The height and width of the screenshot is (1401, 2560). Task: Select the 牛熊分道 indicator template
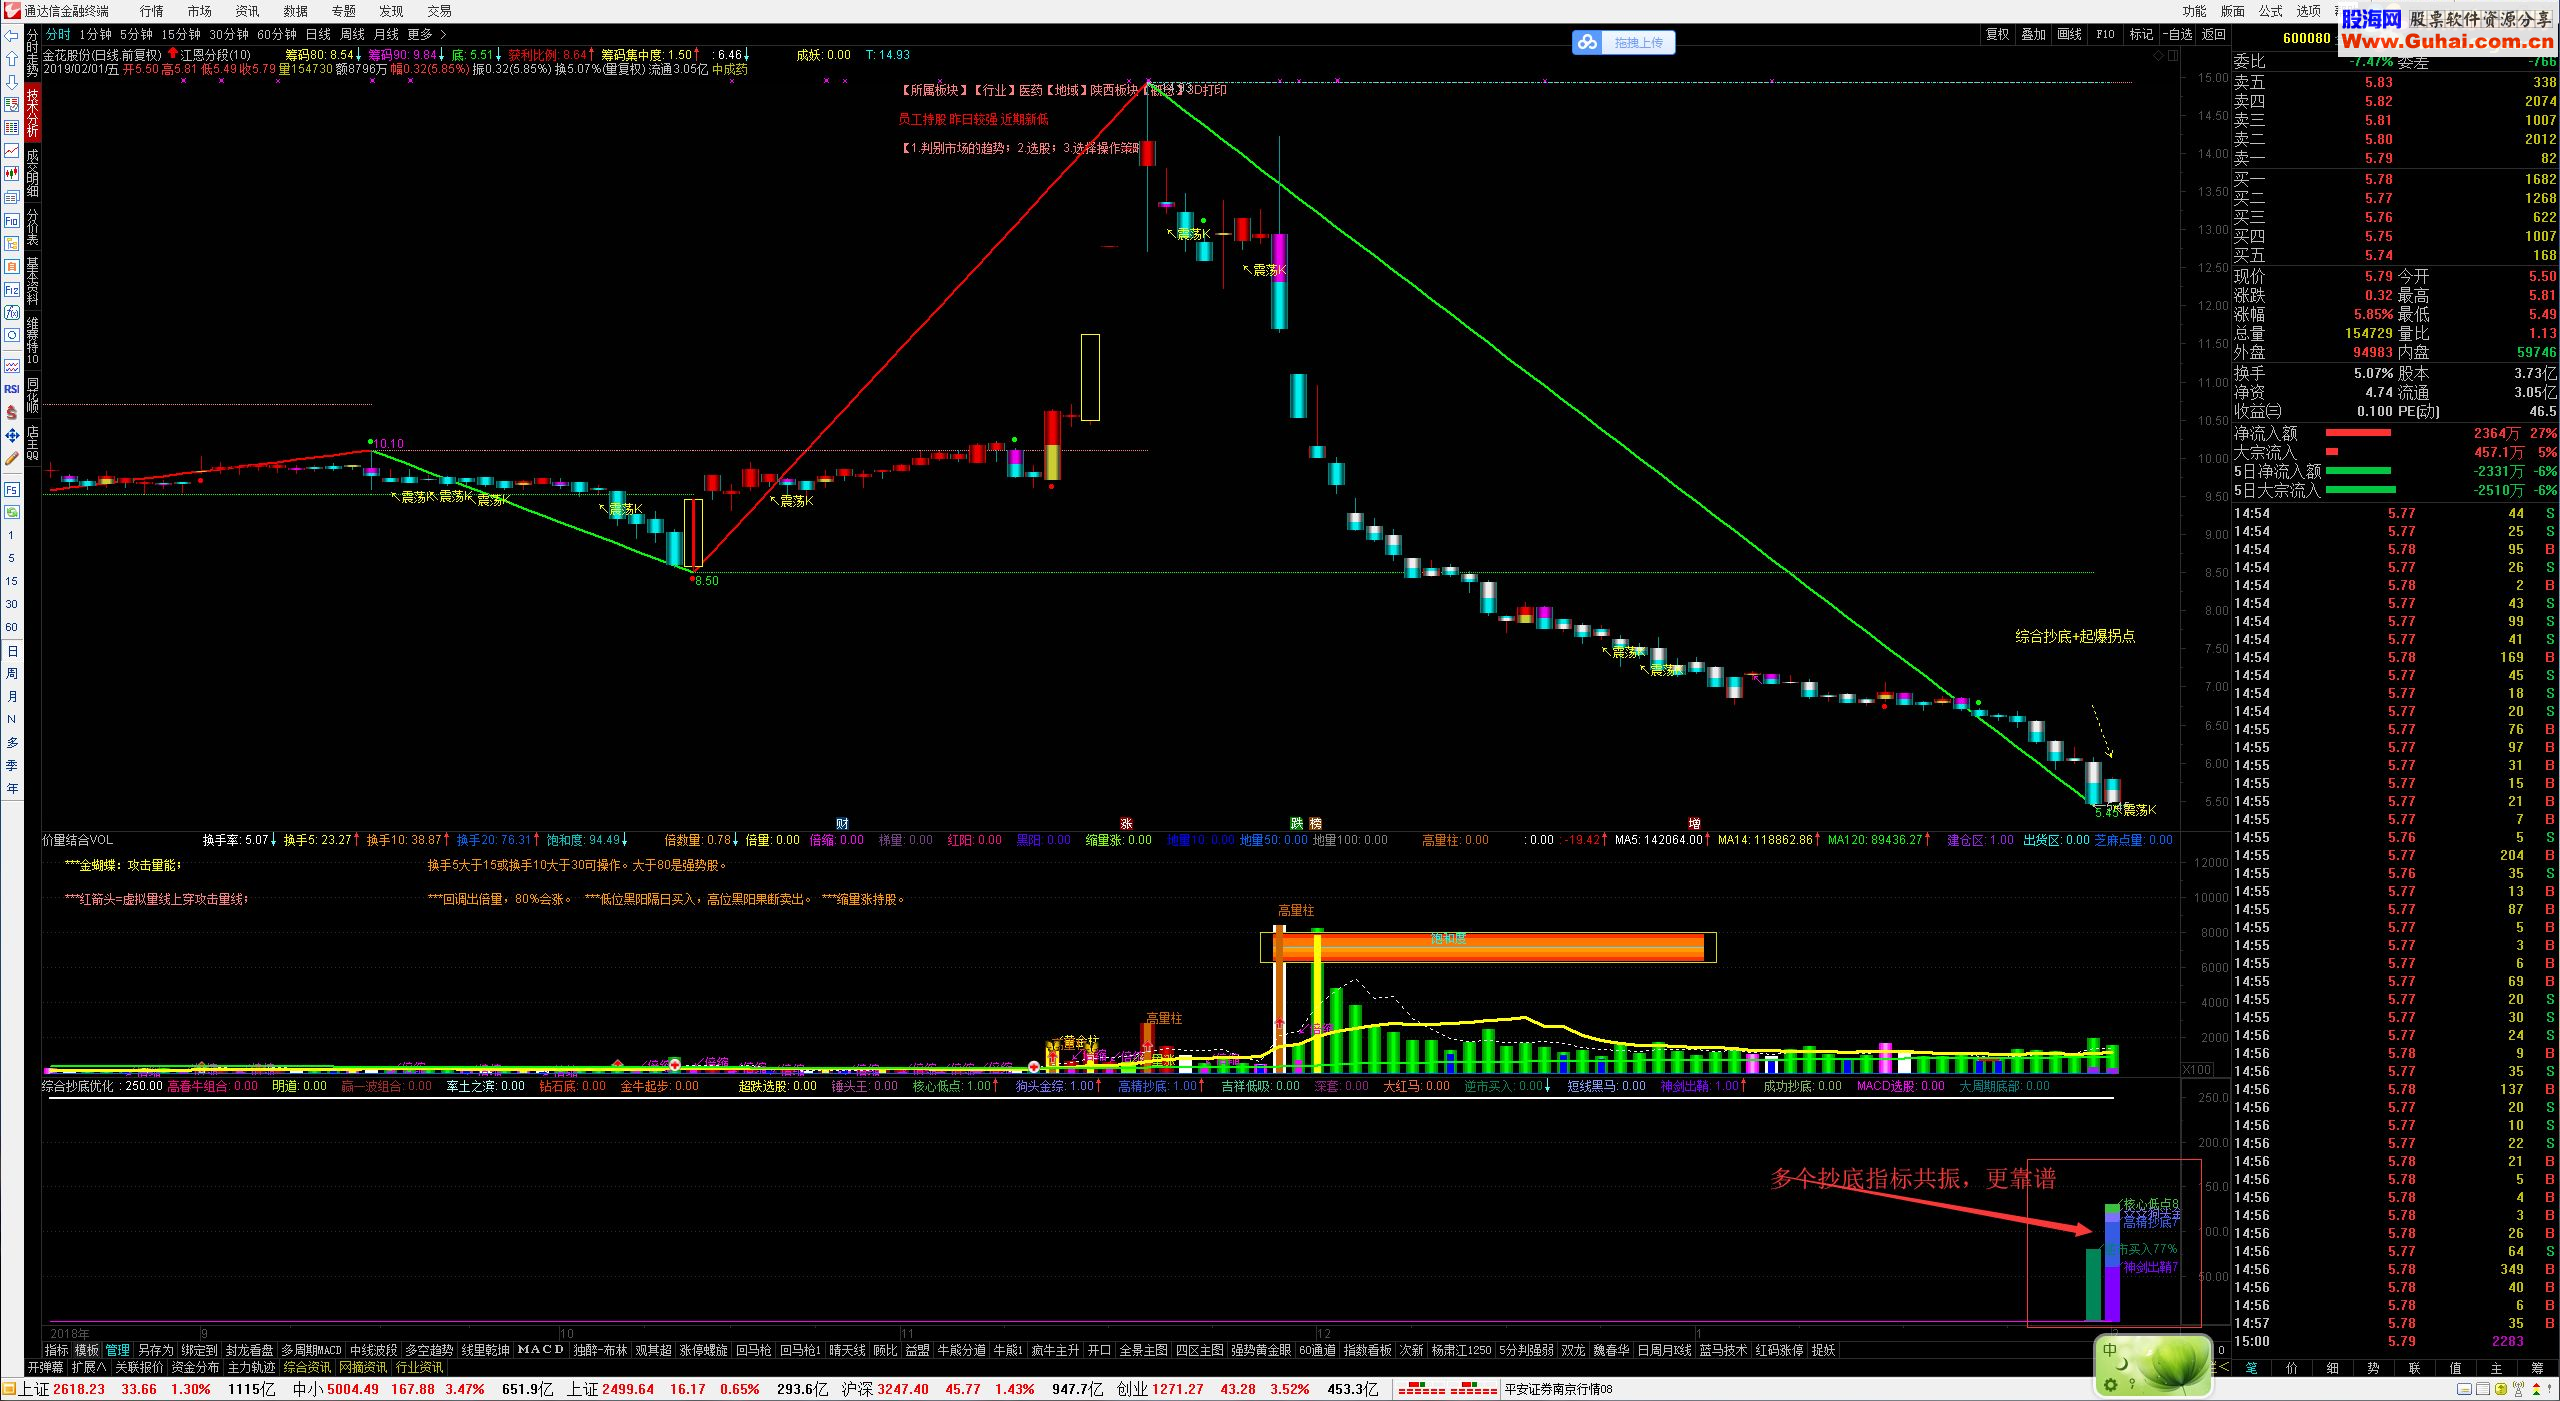[961, 1350]
